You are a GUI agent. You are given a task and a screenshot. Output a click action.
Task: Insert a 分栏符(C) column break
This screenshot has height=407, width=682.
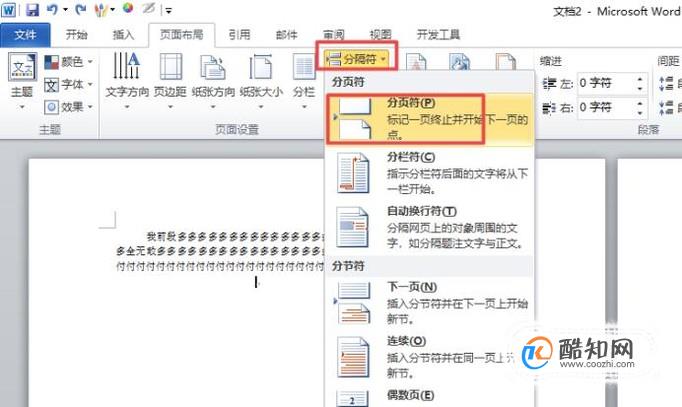click(x=429, y=173)
